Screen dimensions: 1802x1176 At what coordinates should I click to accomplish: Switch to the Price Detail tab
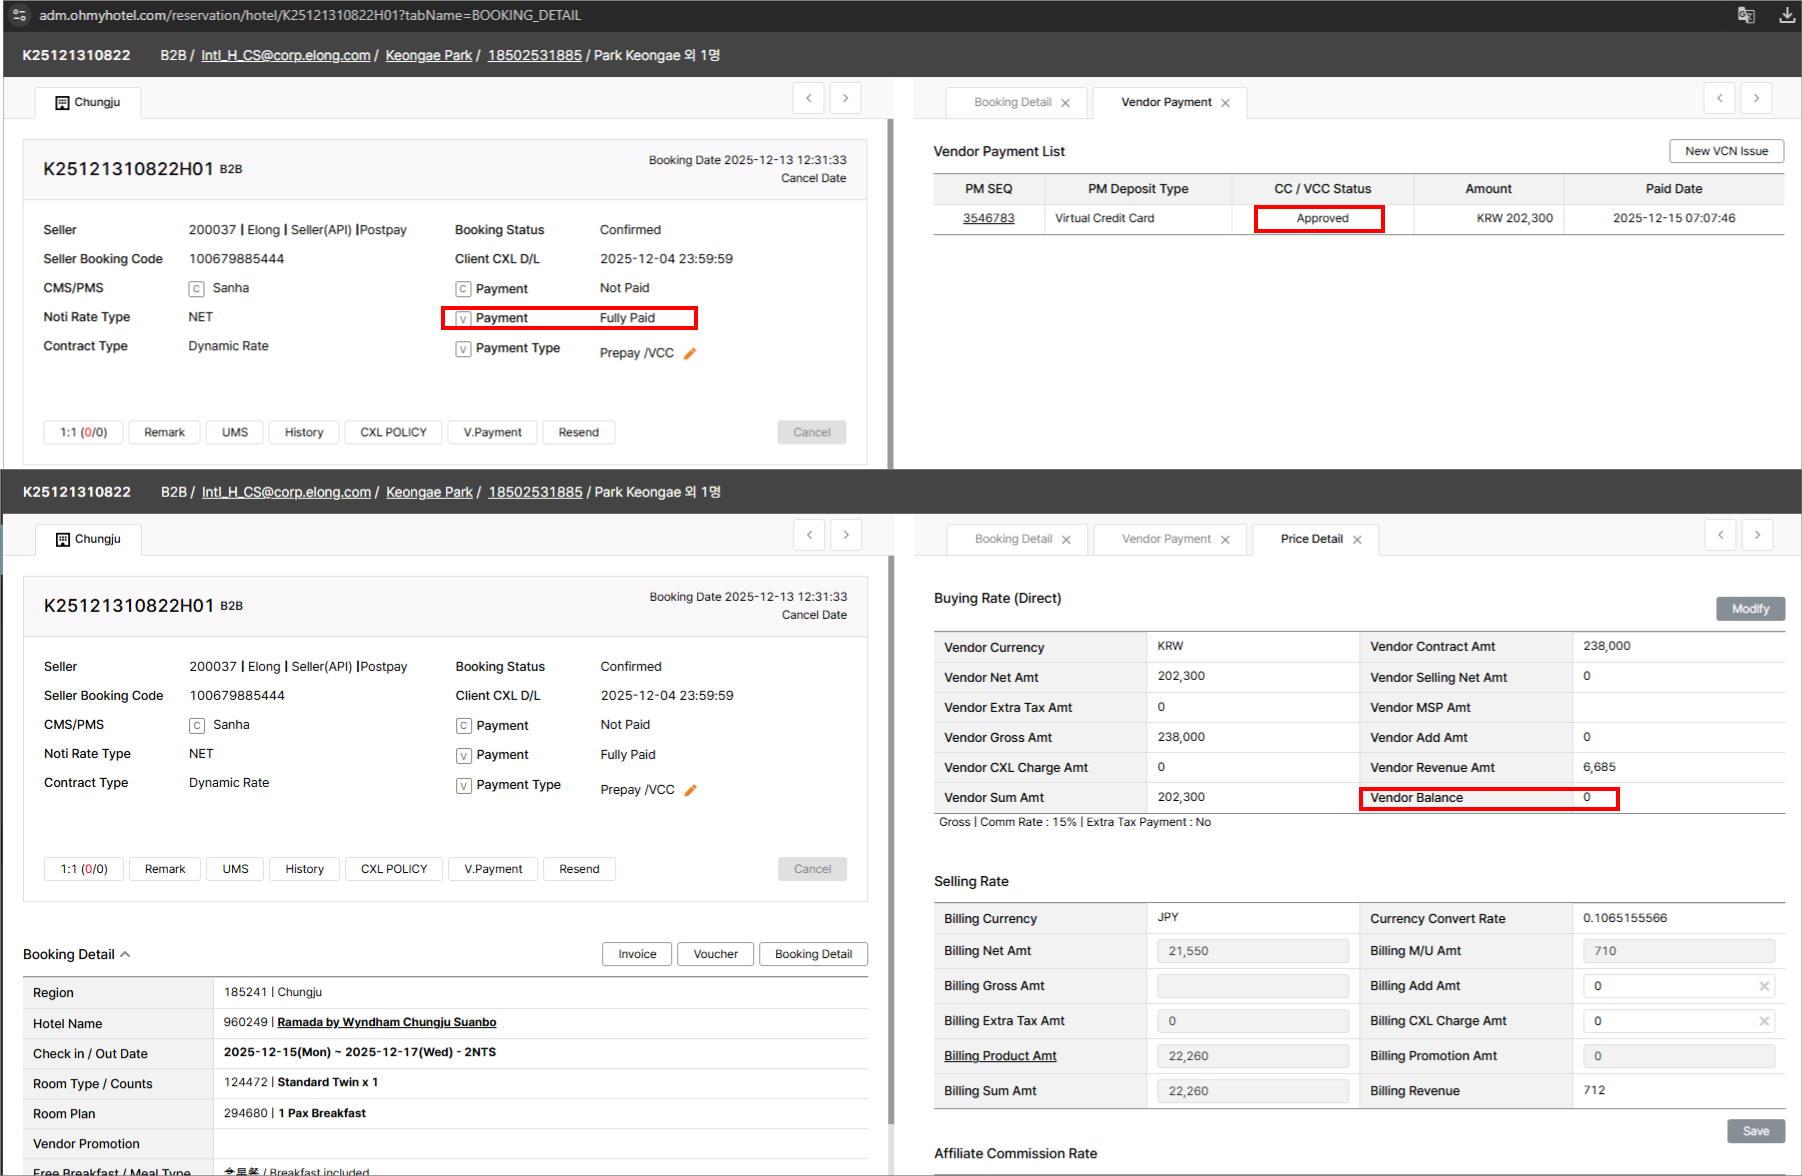1311,539
